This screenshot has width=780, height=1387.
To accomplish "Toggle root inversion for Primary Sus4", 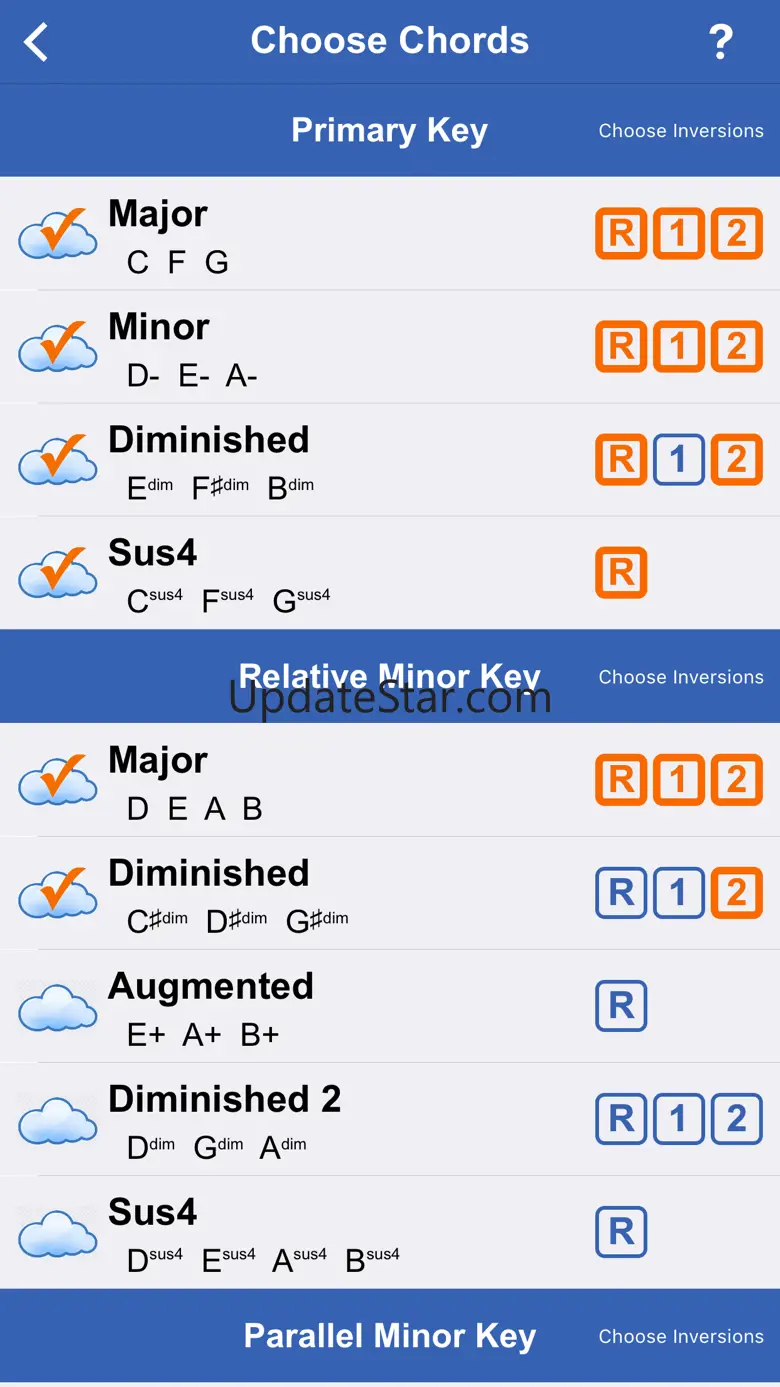I will click(621, 573).
